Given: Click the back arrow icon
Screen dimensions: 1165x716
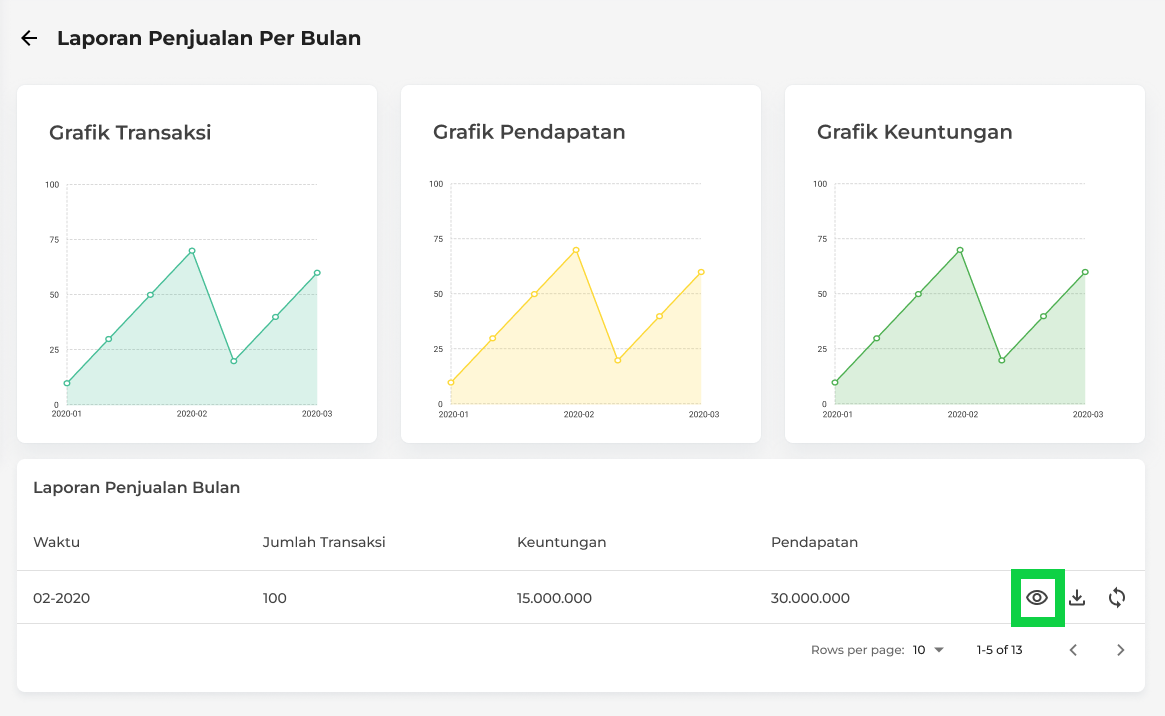Looking at the screenshot, I should pyautogui.click(x=29, y=38).
